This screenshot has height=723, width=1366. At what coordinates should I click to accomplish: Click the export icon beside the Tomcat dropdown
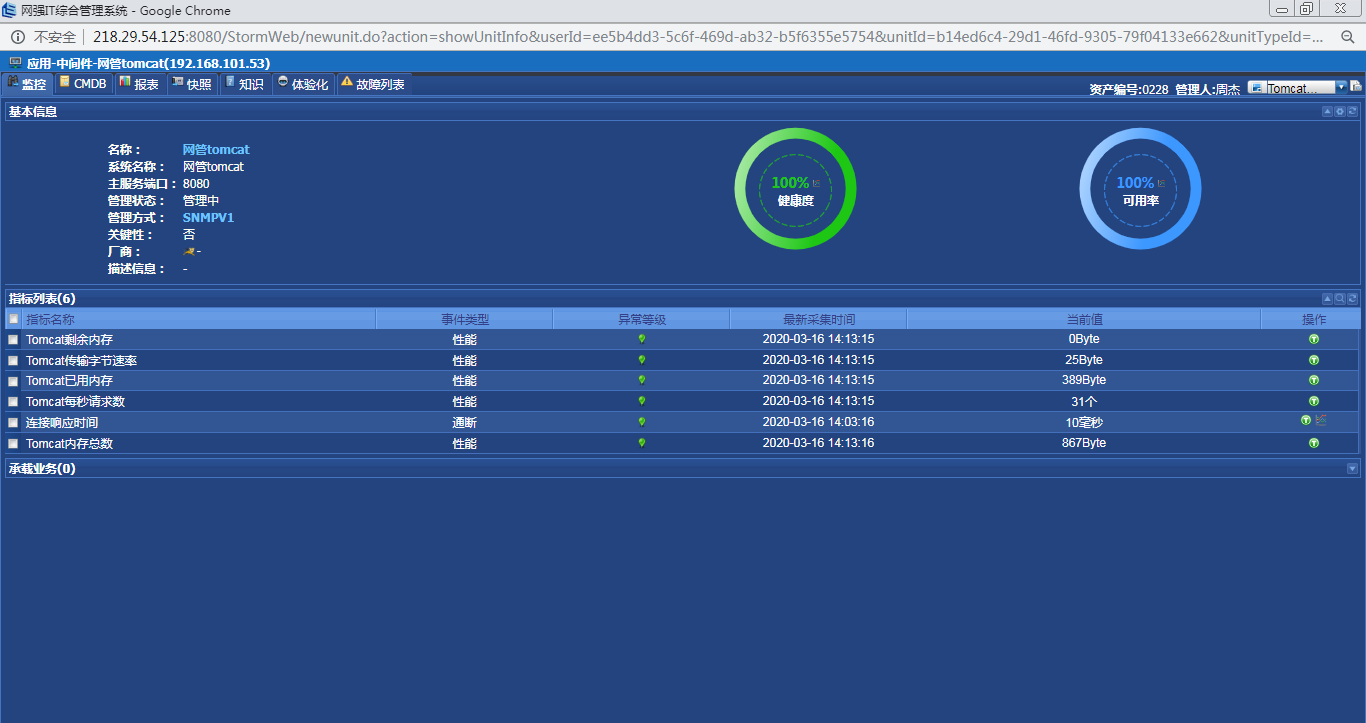(1356, 88)
